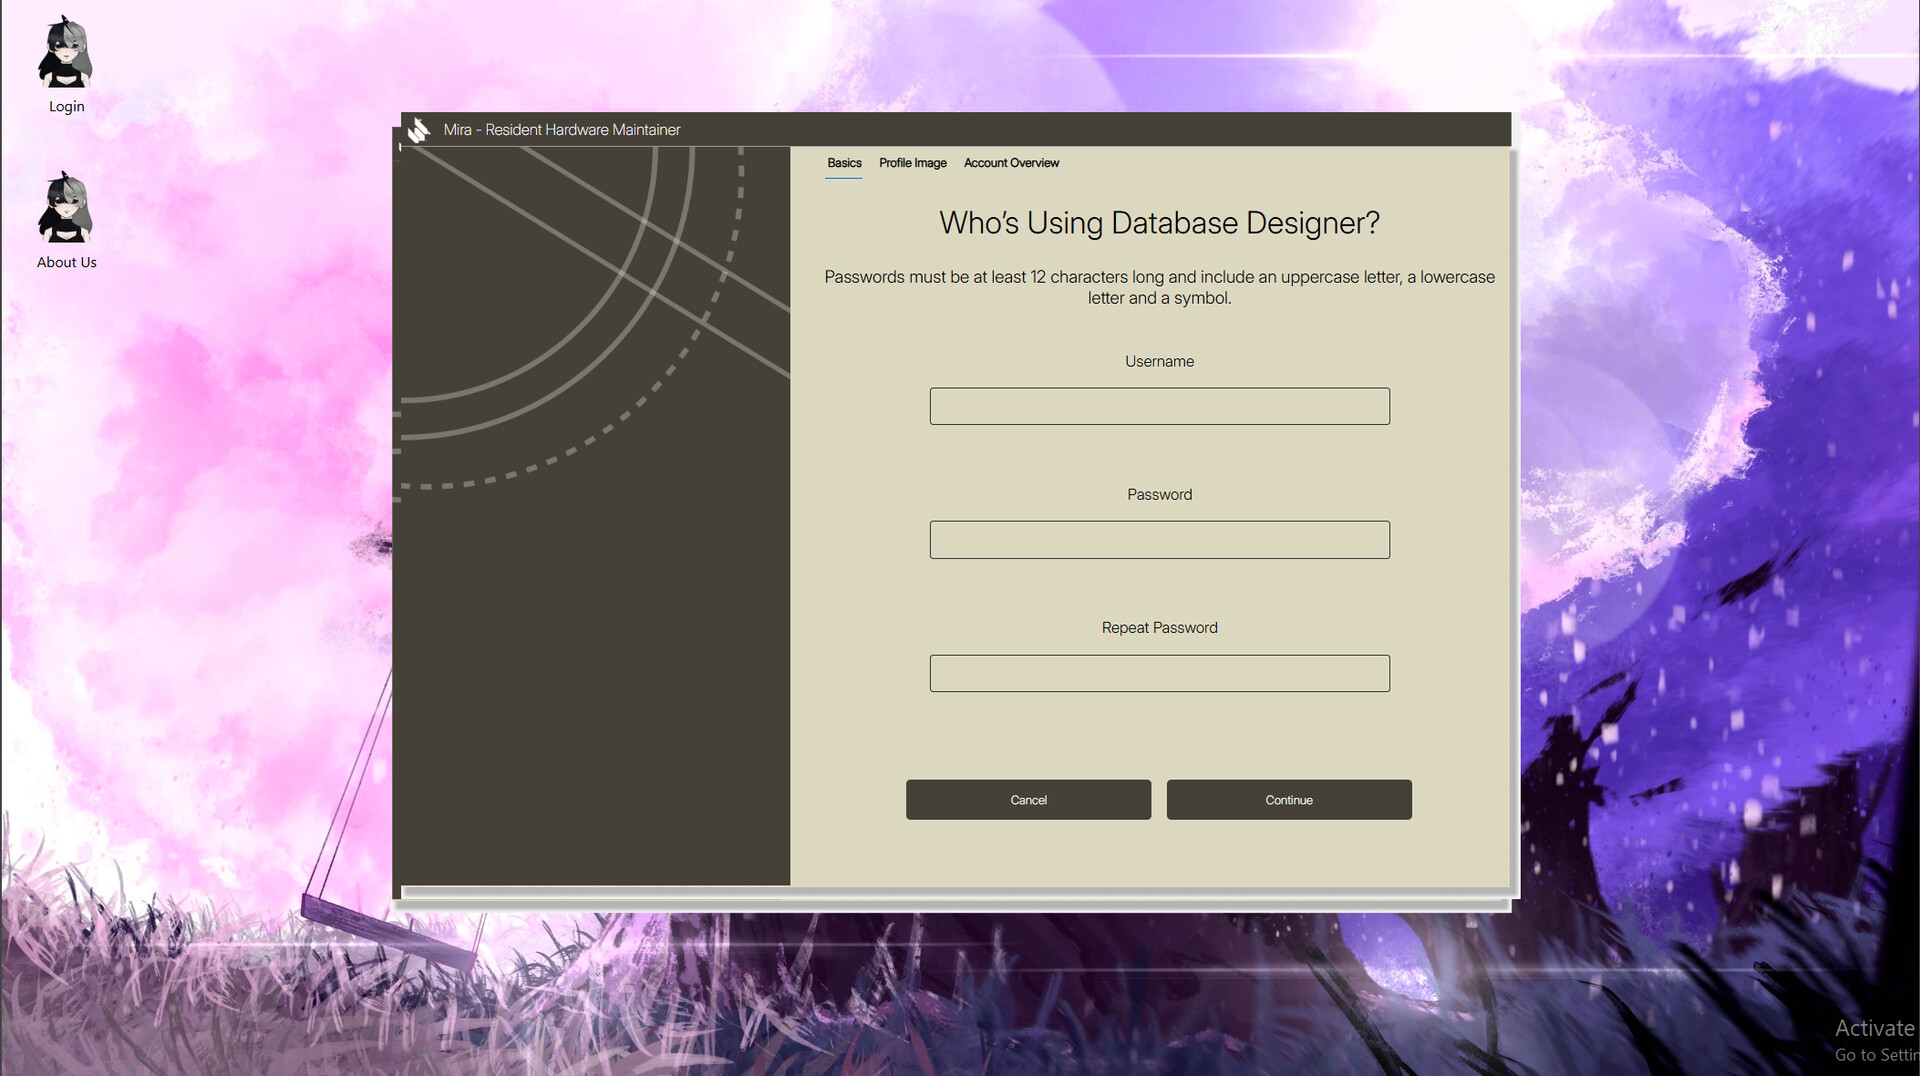Click the Mira logo in title bar

[x=419, y=130]
